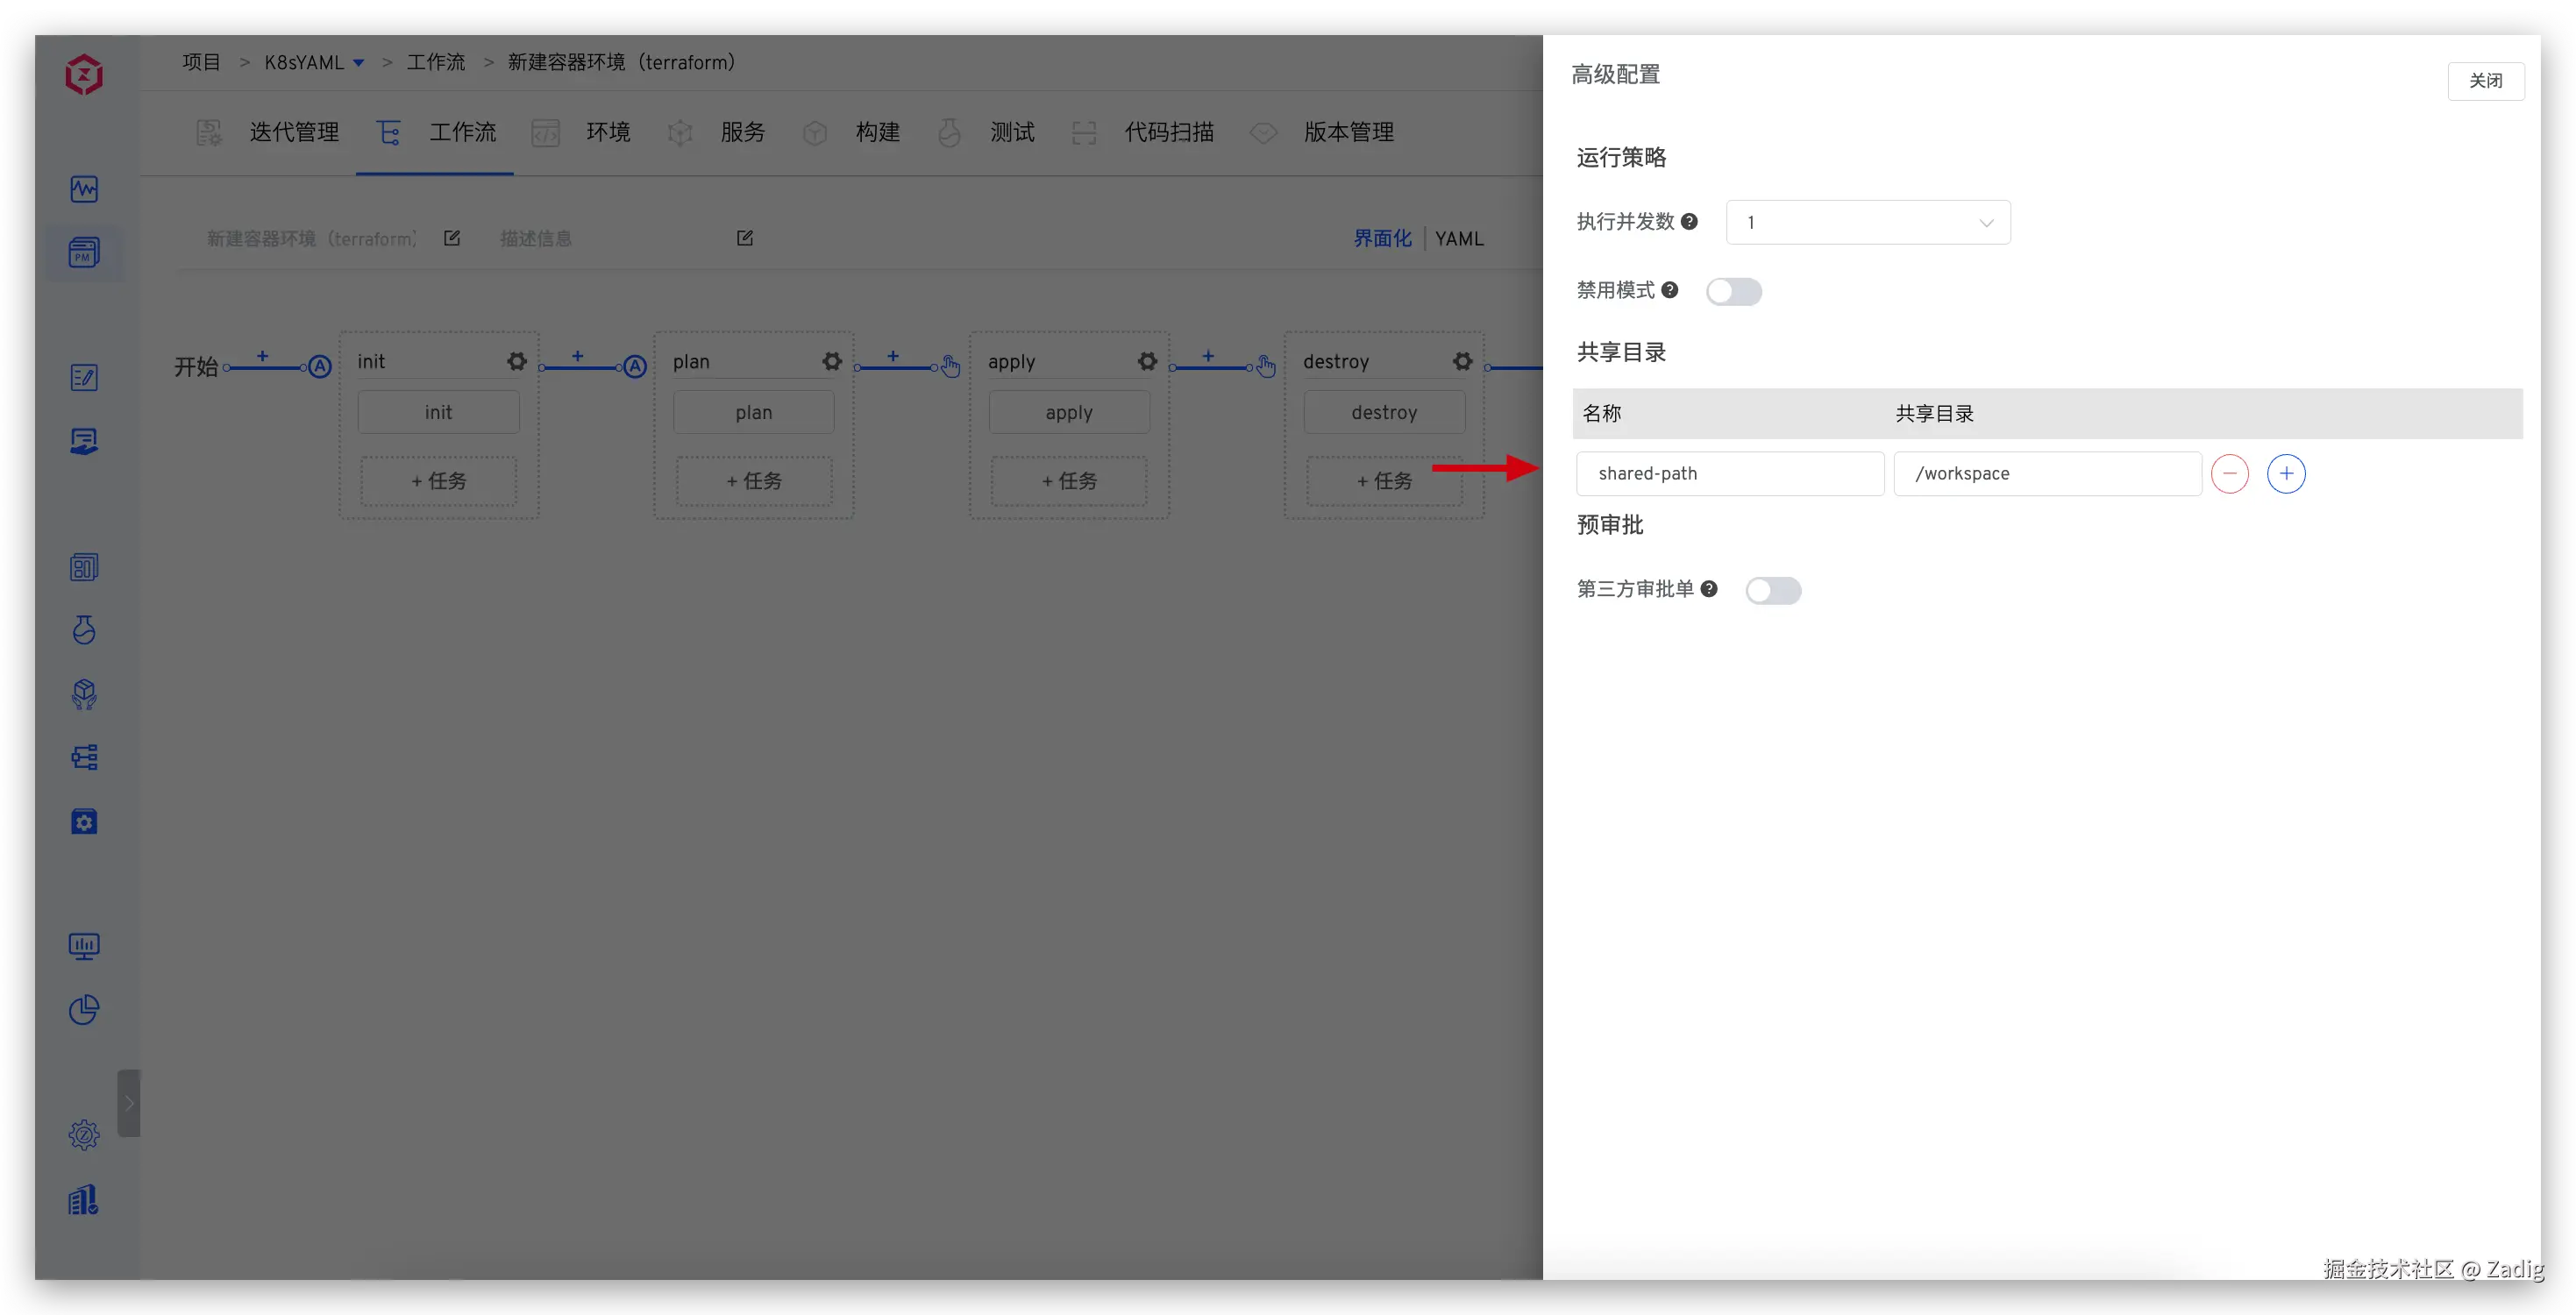Click the blue plus icon to add shared directory
Viewport: 2576px width, 1315px height.
coord(2286,474)
